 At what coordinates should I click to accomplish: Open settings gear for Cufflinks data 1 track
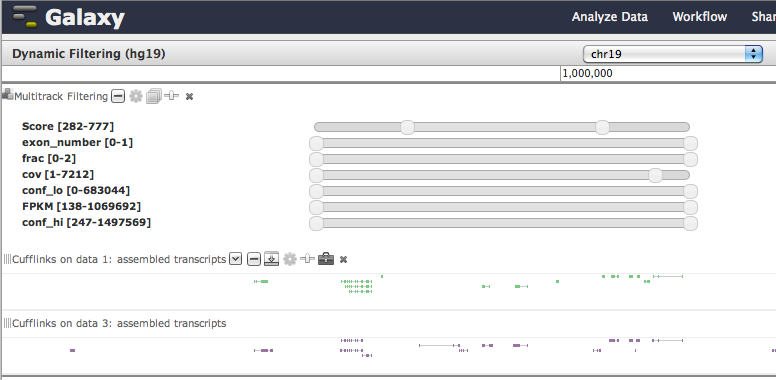290,259
